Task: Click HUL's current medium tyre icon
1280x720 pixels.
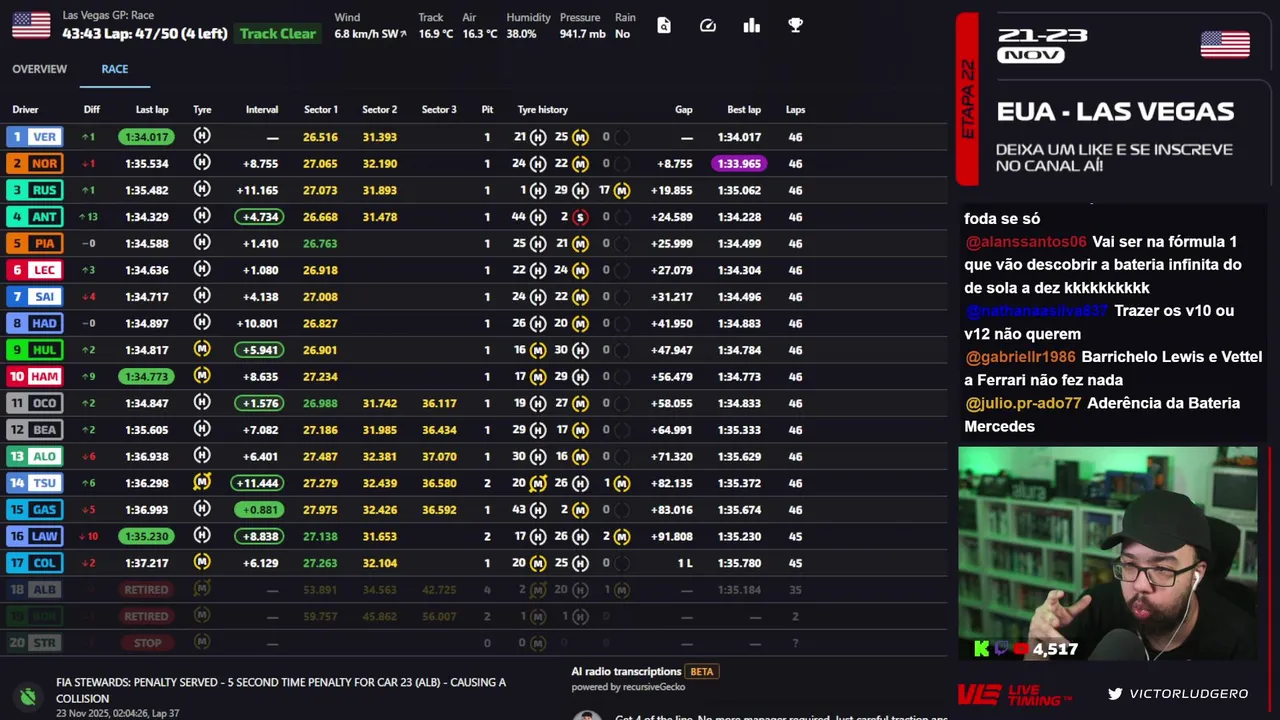Action: tap(202, 349)
